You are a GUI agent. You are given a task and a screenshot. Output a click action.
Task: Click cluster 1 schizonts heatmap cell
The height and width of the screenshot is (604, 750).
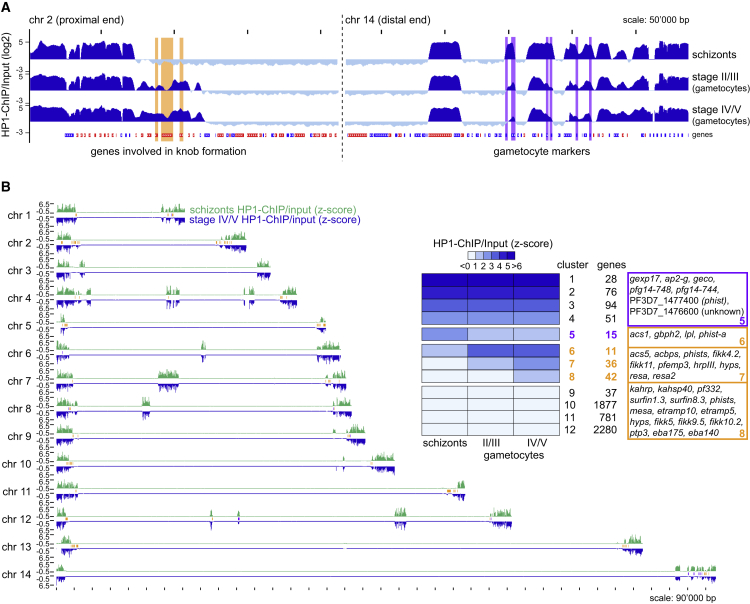[x=444, y=280]
